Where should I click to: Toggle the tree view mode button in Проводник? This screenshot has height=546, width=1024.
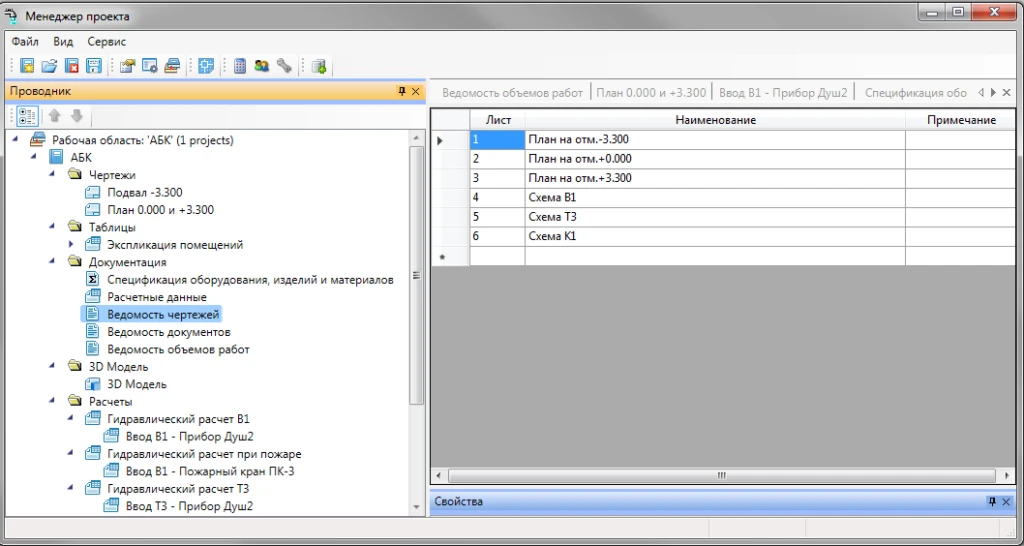(27, 115)
